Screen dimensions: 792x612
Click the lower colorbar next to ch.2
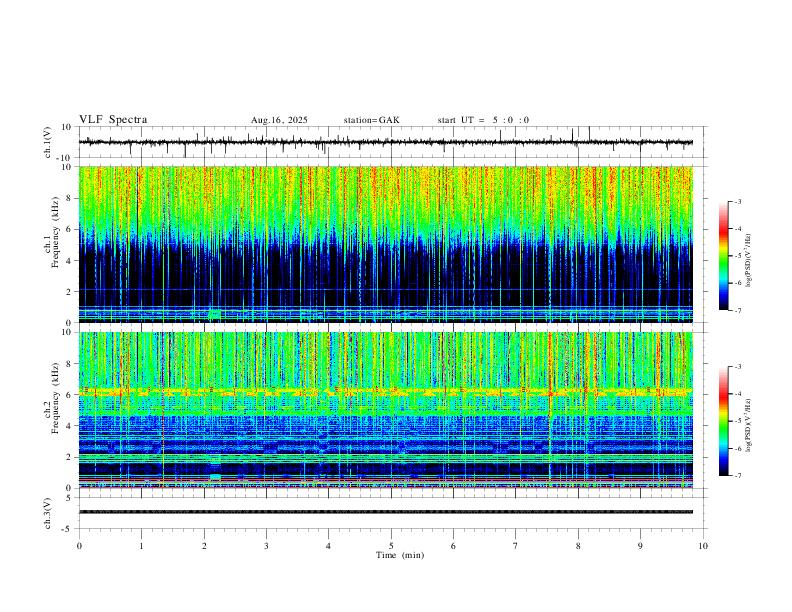click(x=724, y=421)
